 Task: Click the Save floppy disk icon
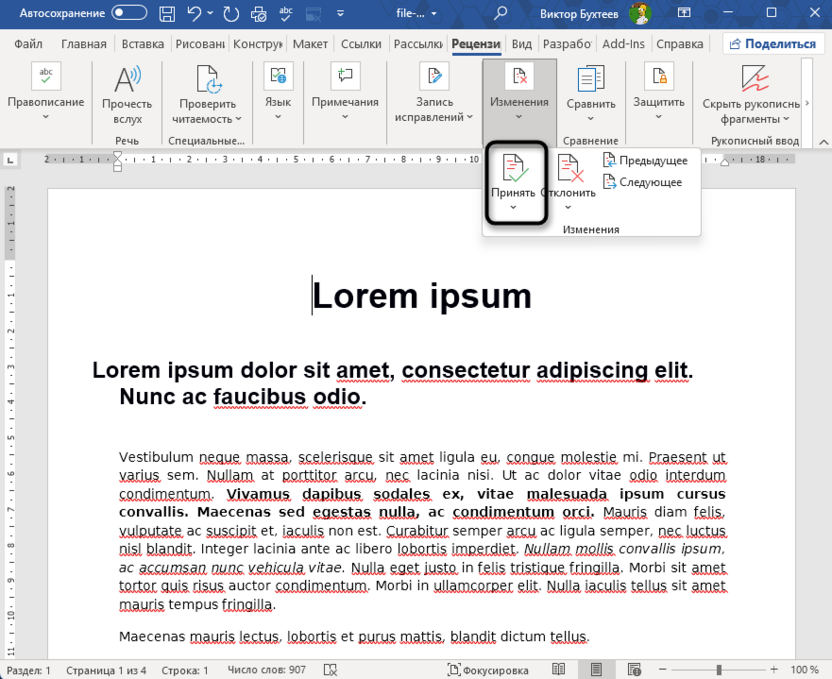click(167, 13)
